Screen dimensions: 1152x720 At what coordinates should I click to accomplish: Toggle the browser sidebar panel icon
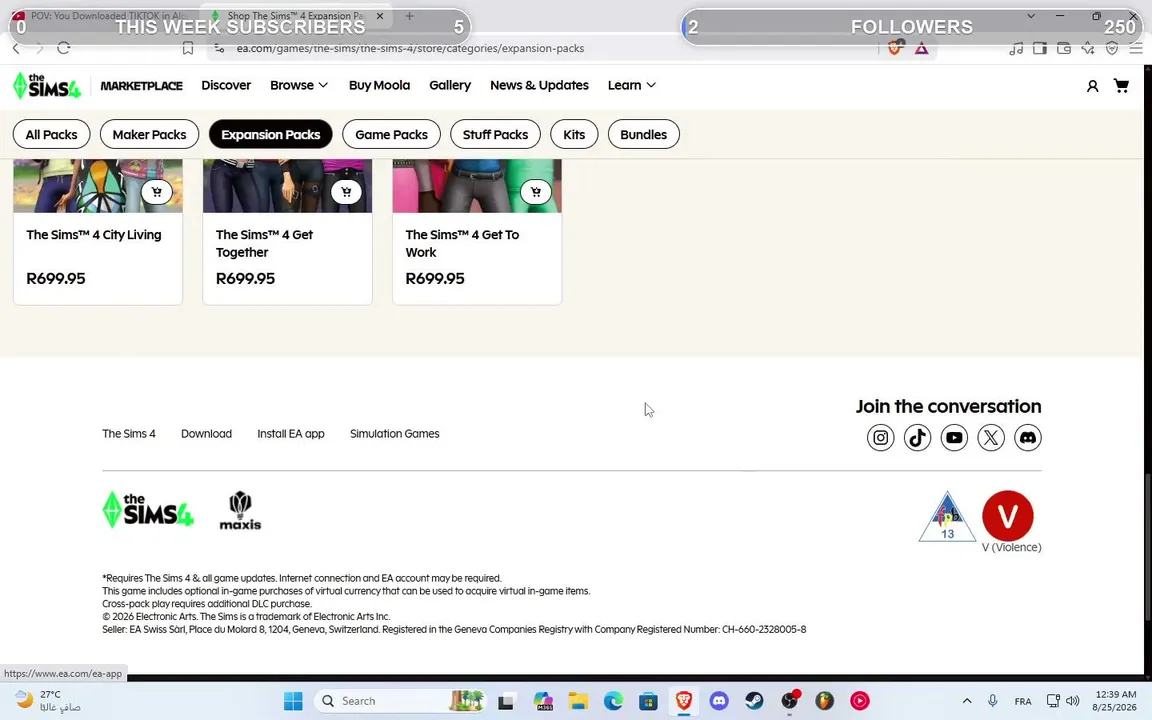1040,48
